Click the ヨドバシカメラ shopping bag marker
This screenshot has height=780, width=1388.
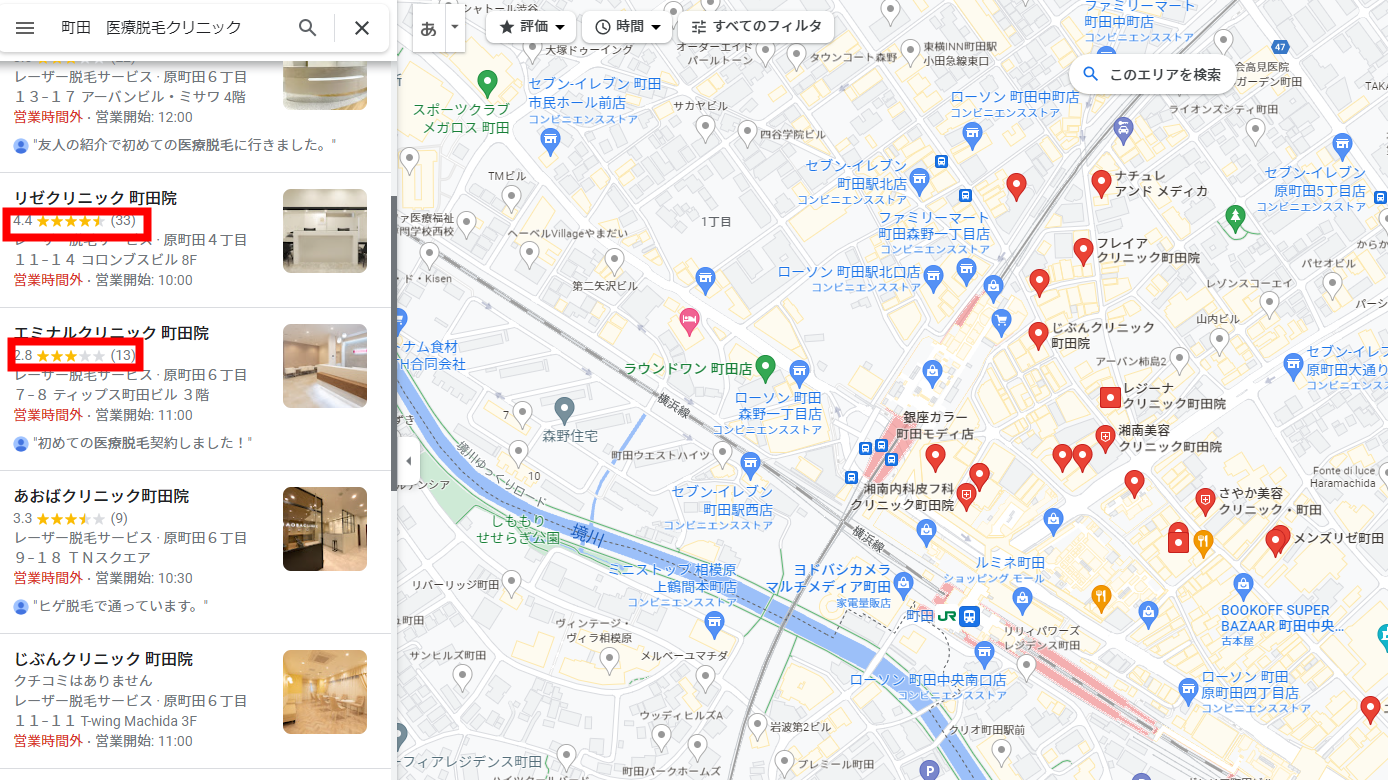tap(904, 582)
